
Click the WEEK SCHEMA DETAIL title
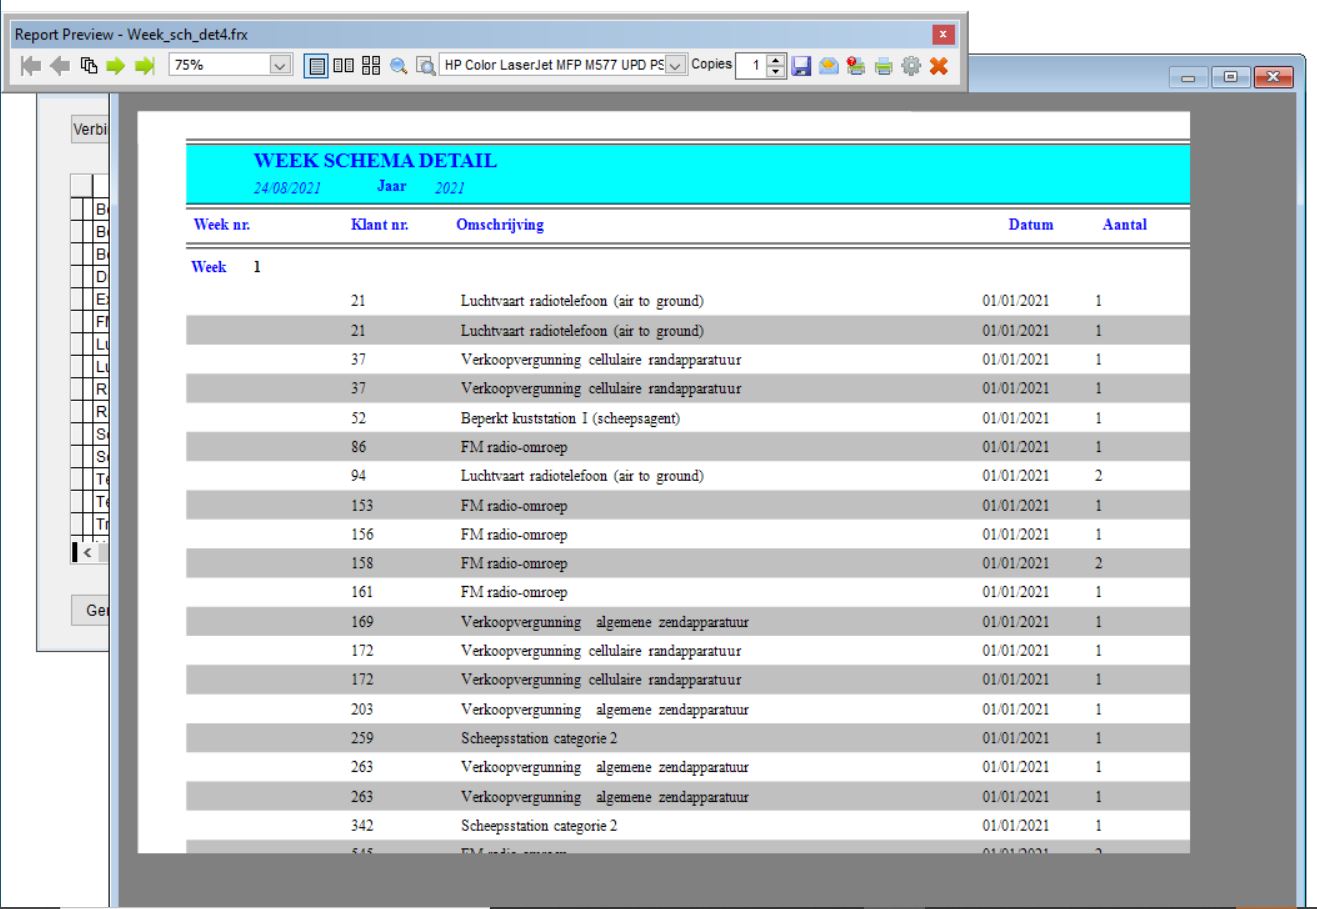click(x=375, y=161)
